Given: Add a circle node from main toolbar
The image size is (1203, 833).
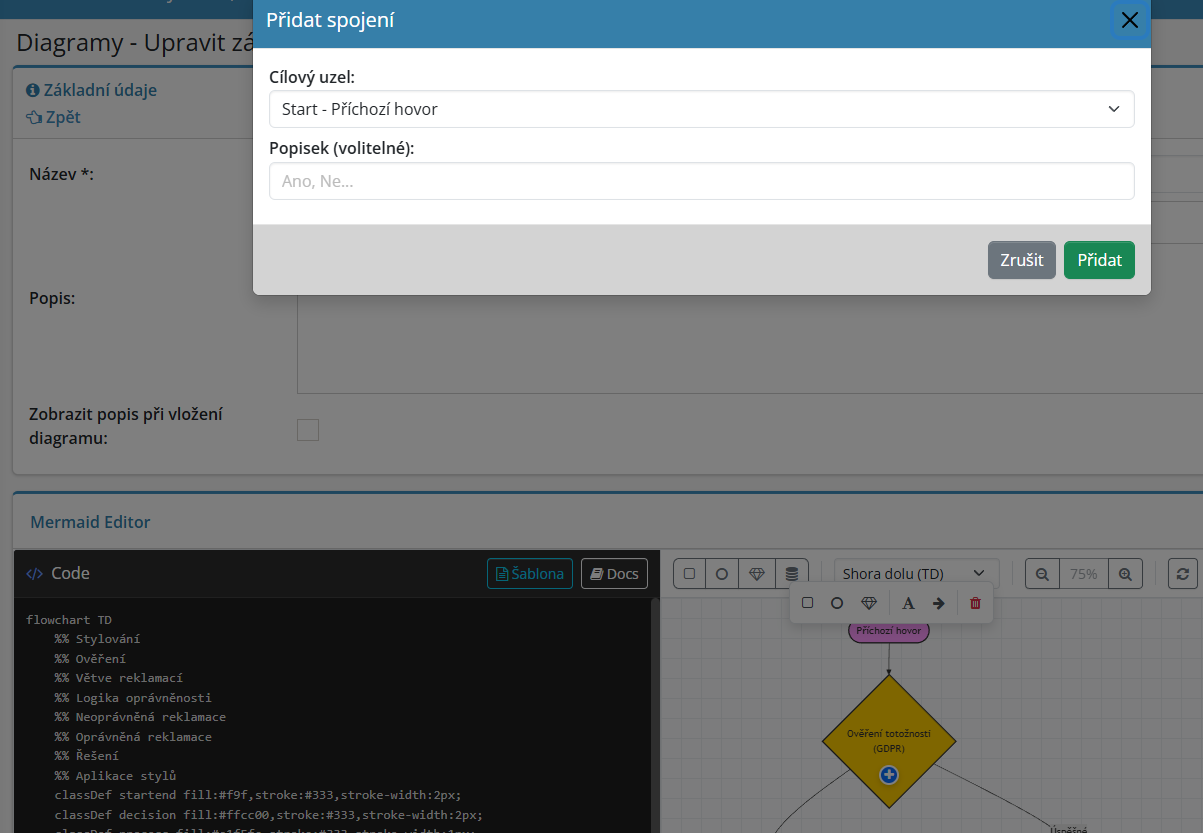Looking at the screenshot, I should 722,574.
